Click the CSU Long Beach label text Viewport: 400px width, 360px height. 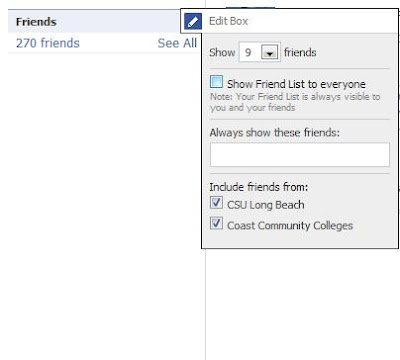coord(266,205)
